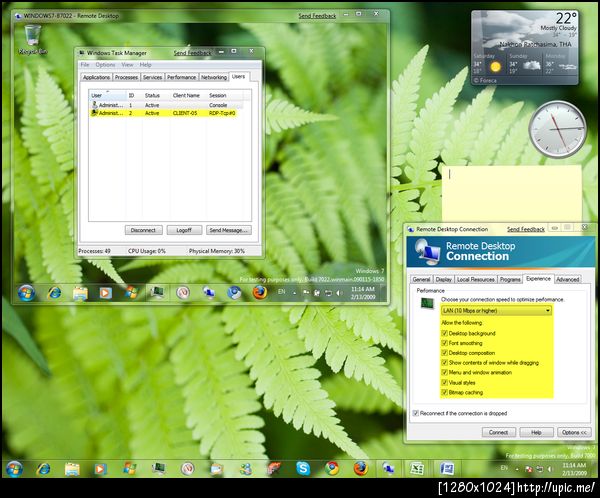The image size is (600, 498).
Task: Open the Performance tab in Task Manager
Action: pos(181,77)
